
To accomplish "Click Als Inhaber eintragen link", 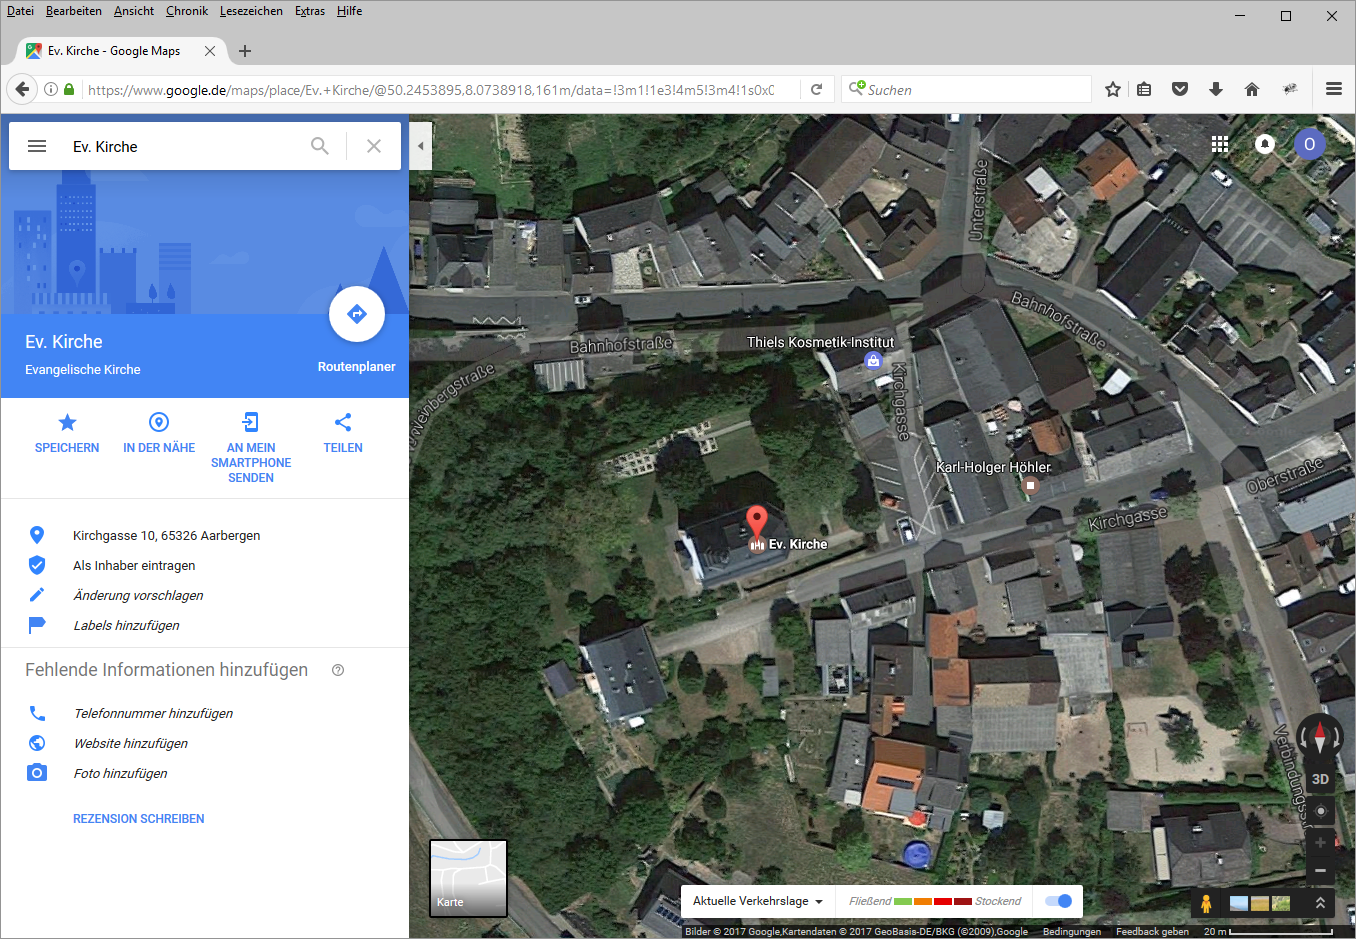I will (134, 565).
